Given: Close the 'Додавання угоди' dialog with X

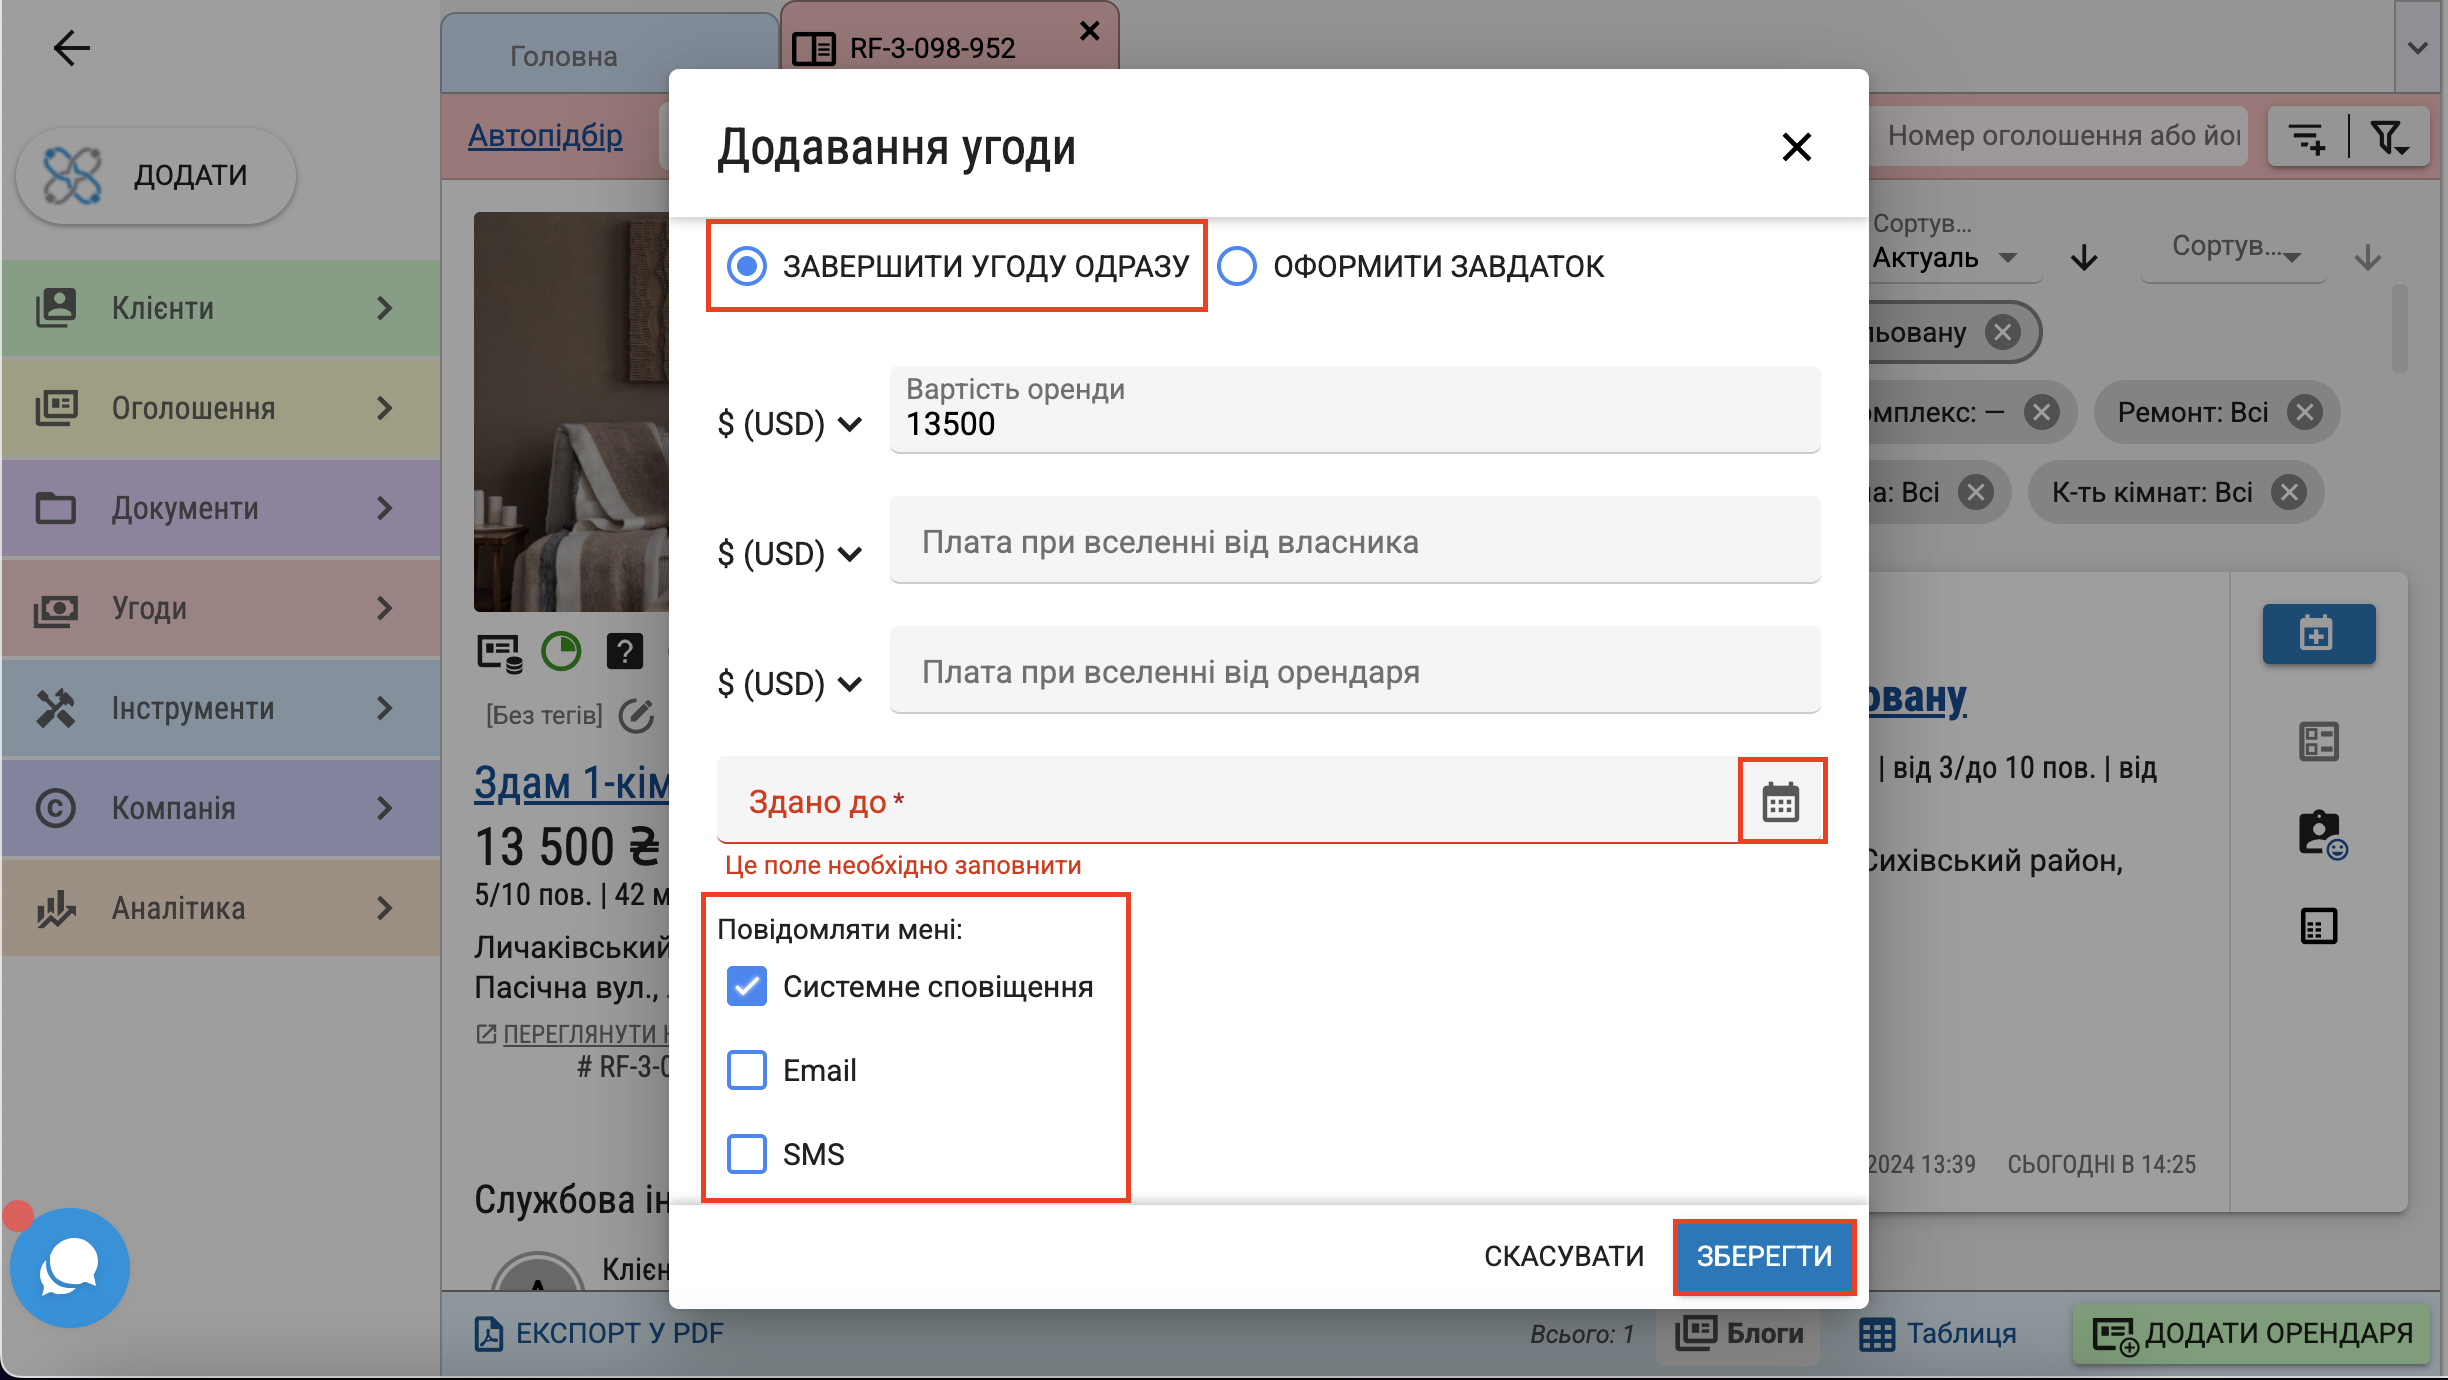Looking at the screenshot, I should (1796, 147).
